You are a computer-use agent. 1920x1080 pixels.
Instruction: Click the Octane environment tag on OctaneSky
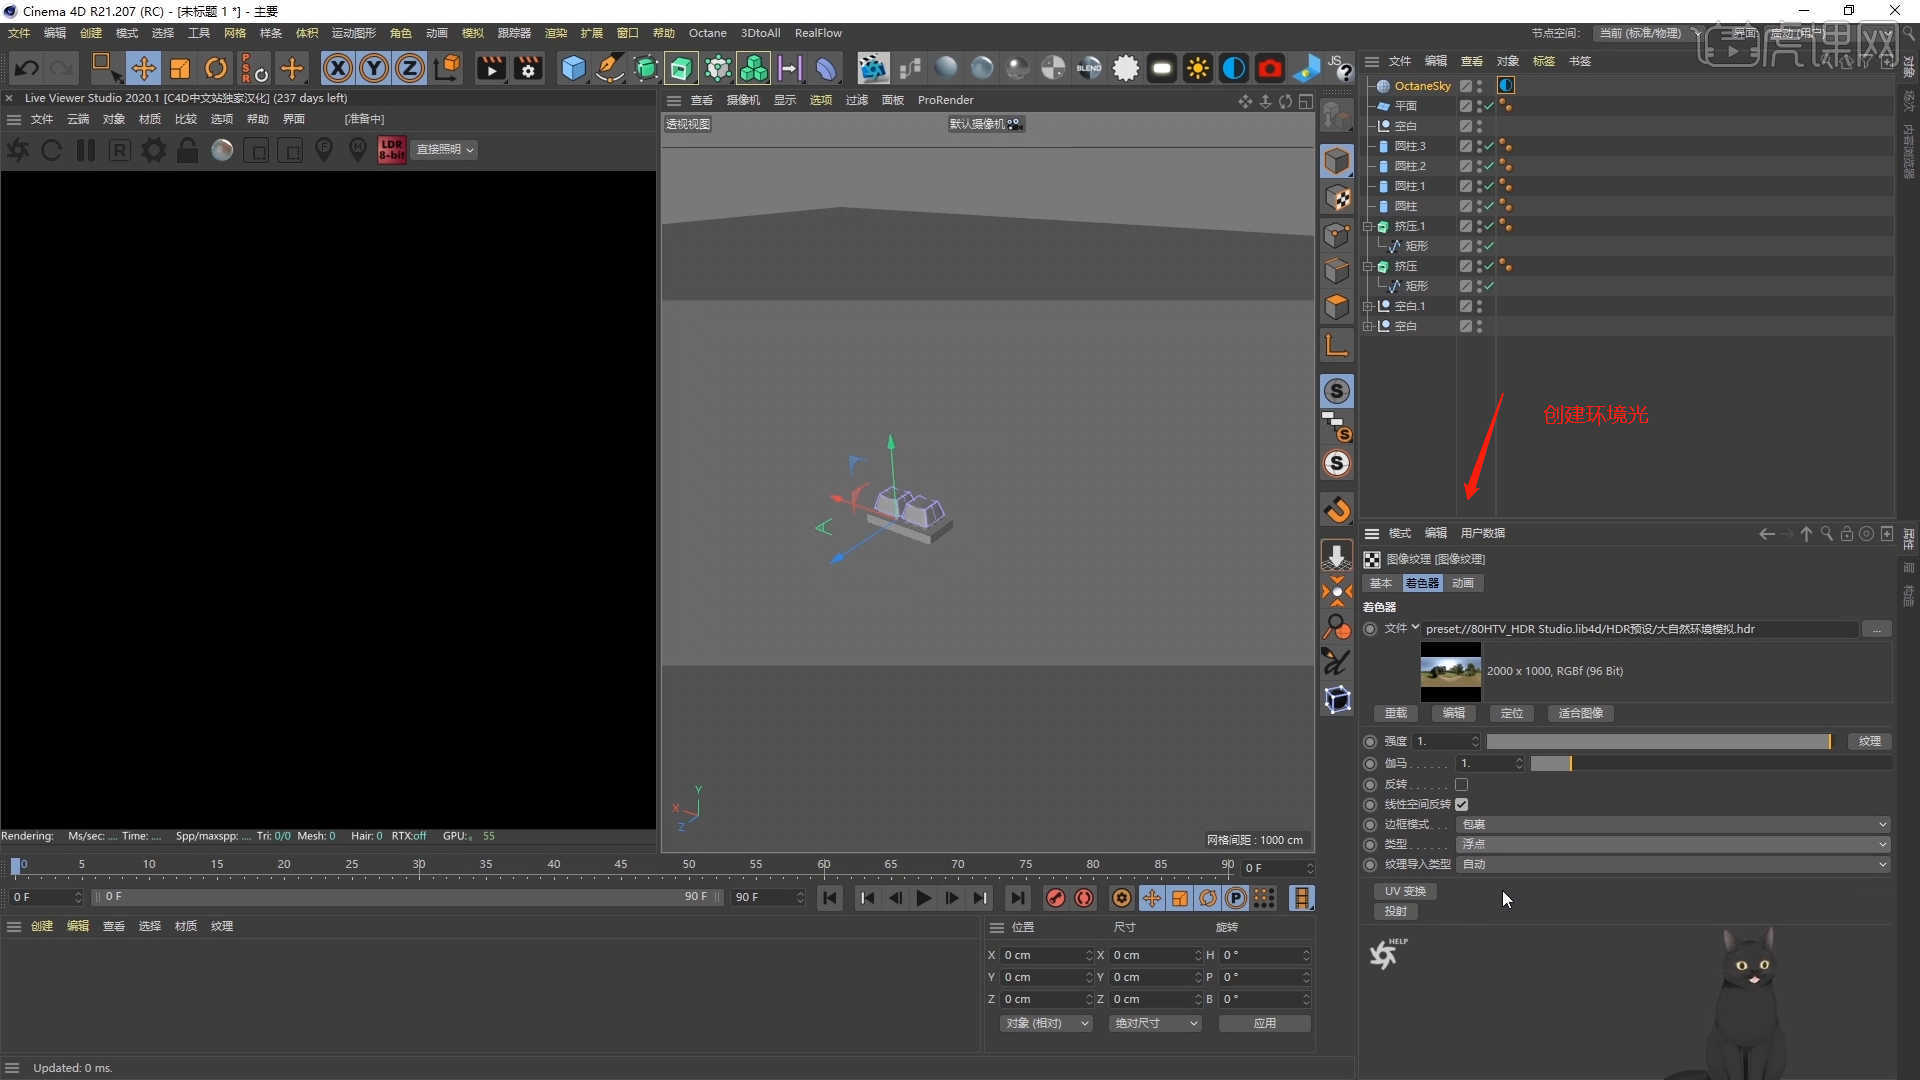click(x=1506, y=86)
